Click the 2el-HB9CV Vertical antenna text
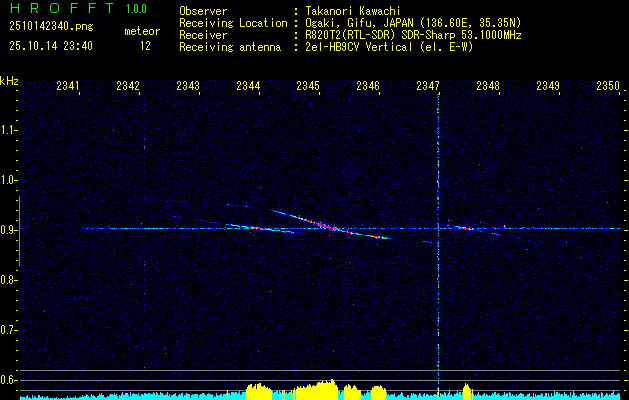 [x=389, y=47]
